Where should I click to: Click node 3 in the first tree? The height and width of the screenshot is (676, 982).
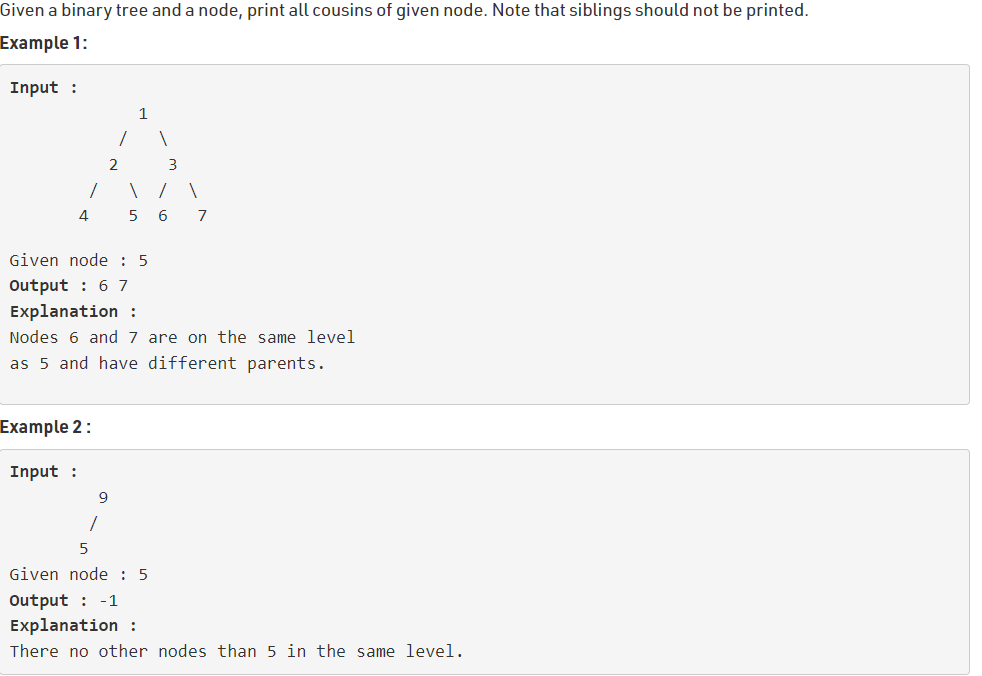(173, 165)
